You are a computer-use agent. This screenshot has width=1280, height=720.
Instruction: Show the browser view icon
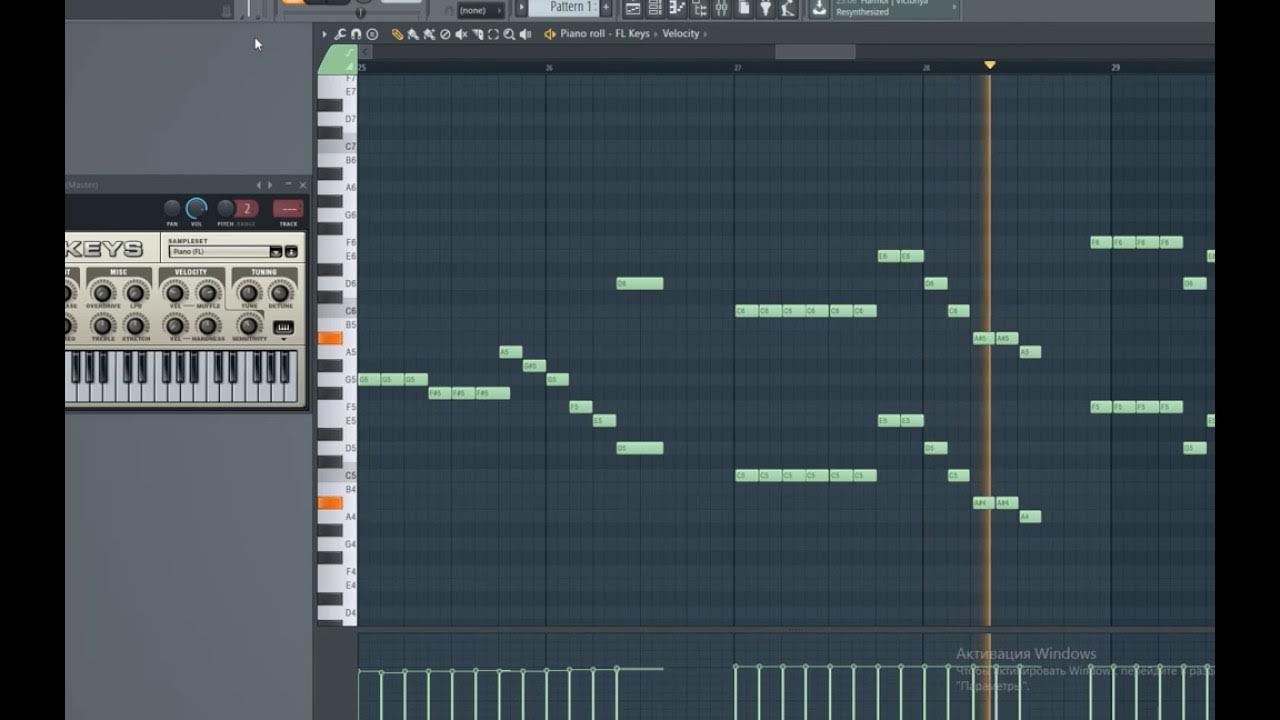coord(700,8)
